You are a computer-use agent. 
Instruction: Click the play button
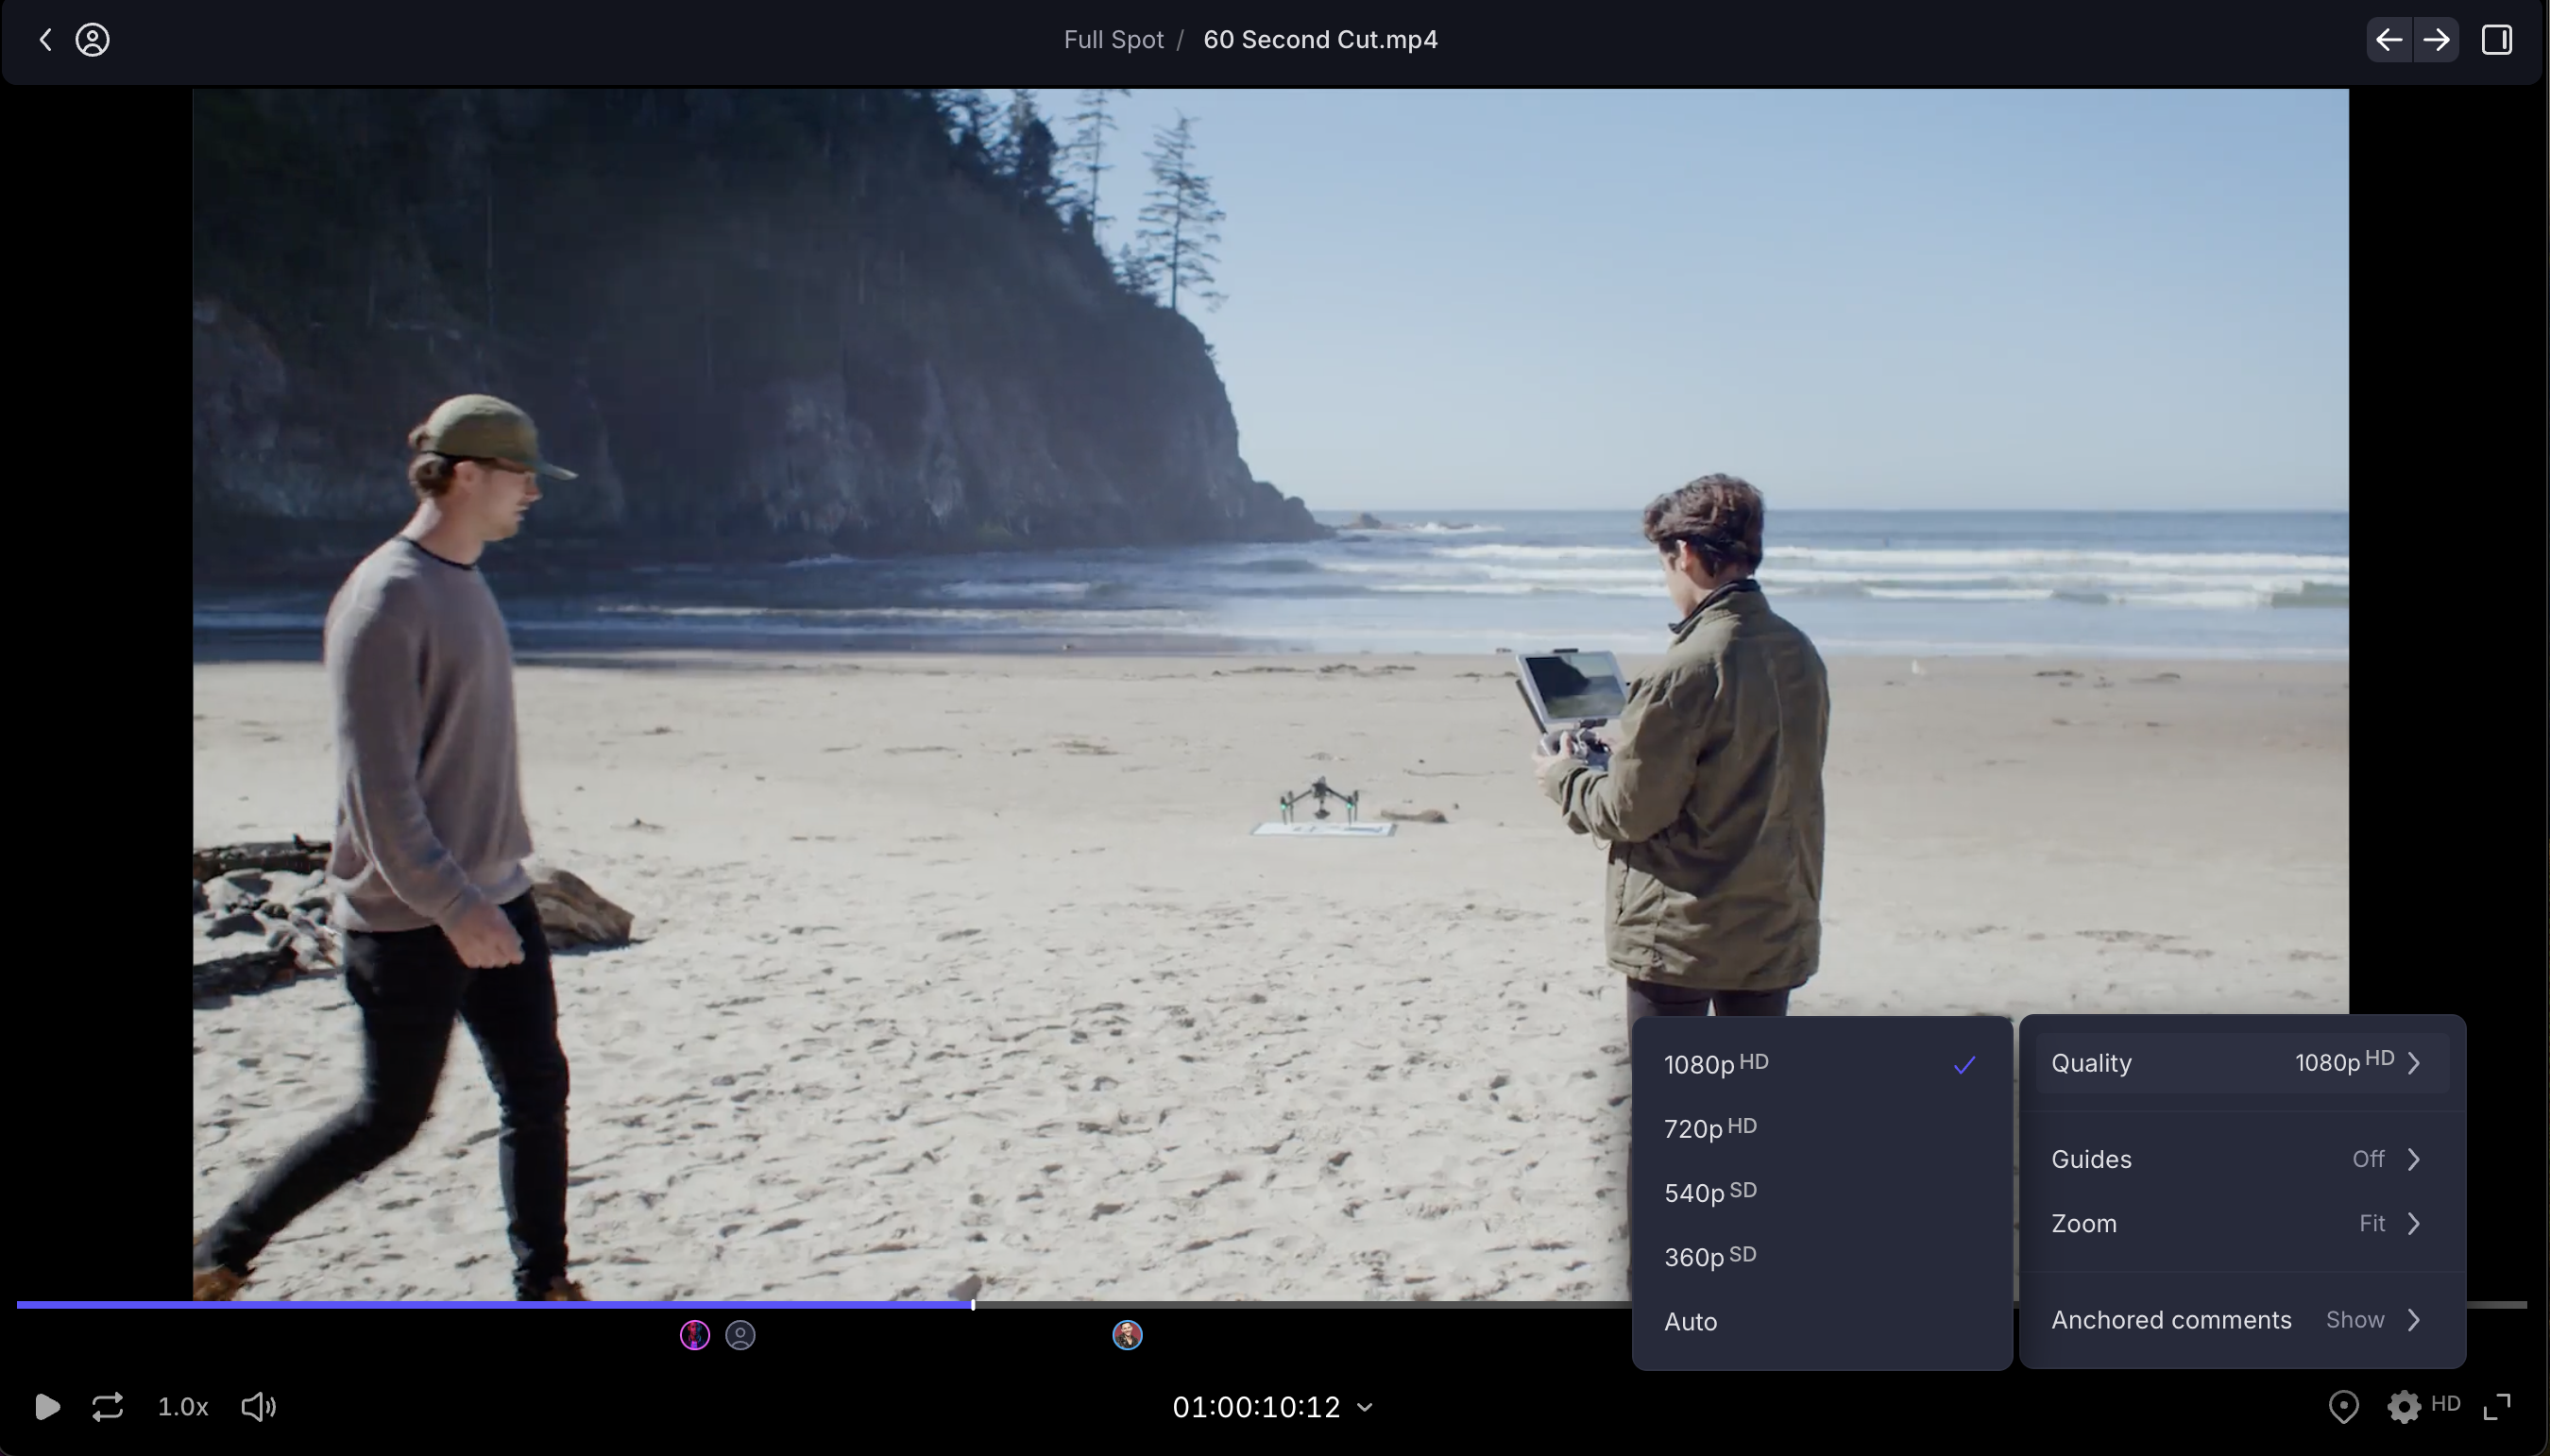(x=46, y=1407)
